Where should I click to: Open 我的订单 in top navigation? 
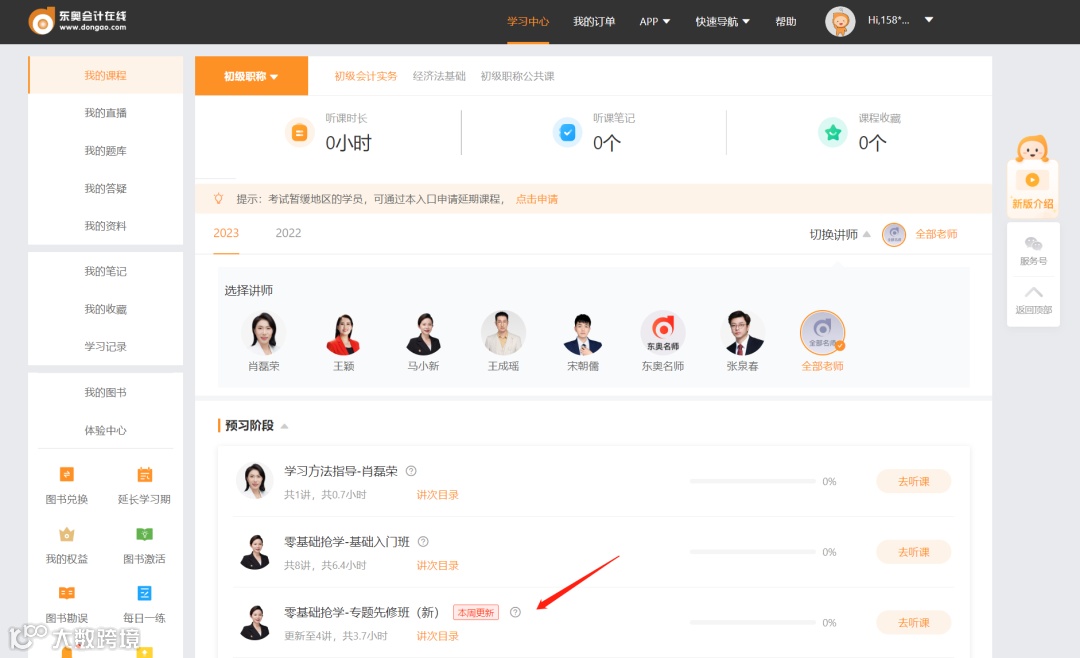(594, 21)
